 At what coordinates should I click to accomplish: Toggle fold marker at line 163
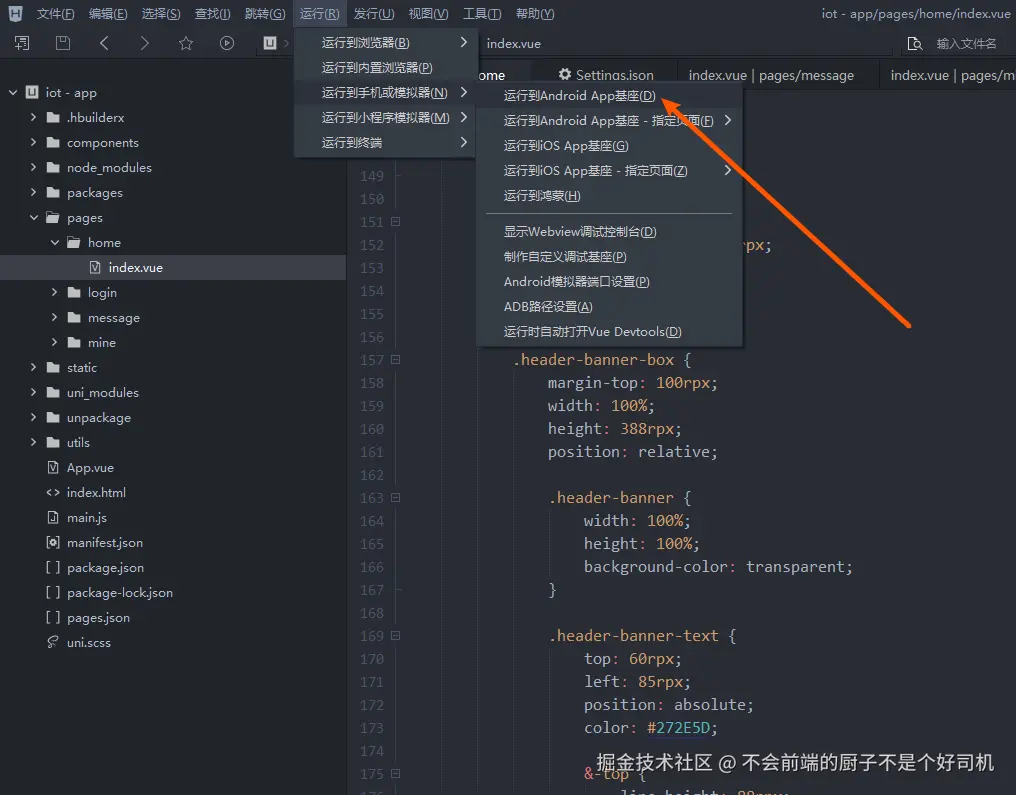click(x=395, y=498)
